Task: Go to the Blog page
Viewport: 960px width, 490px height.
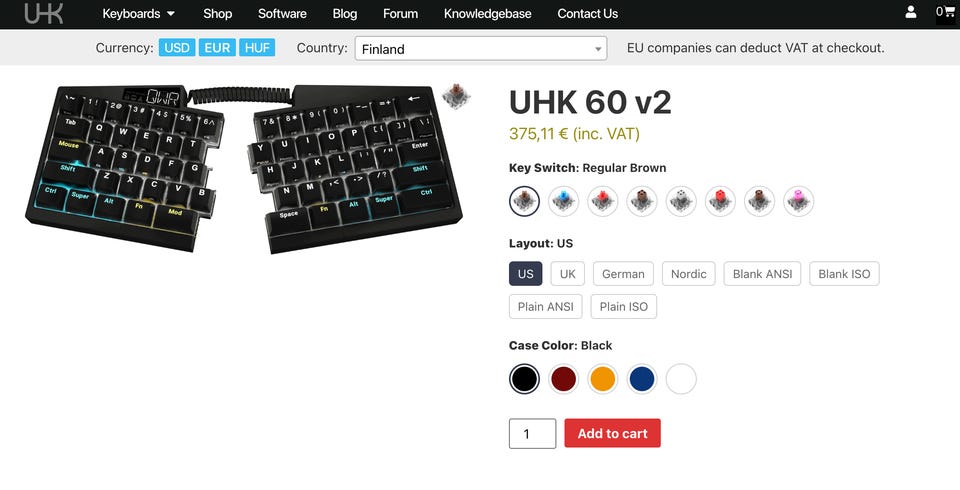Action: pyautogui.click(x=345, y=13)
